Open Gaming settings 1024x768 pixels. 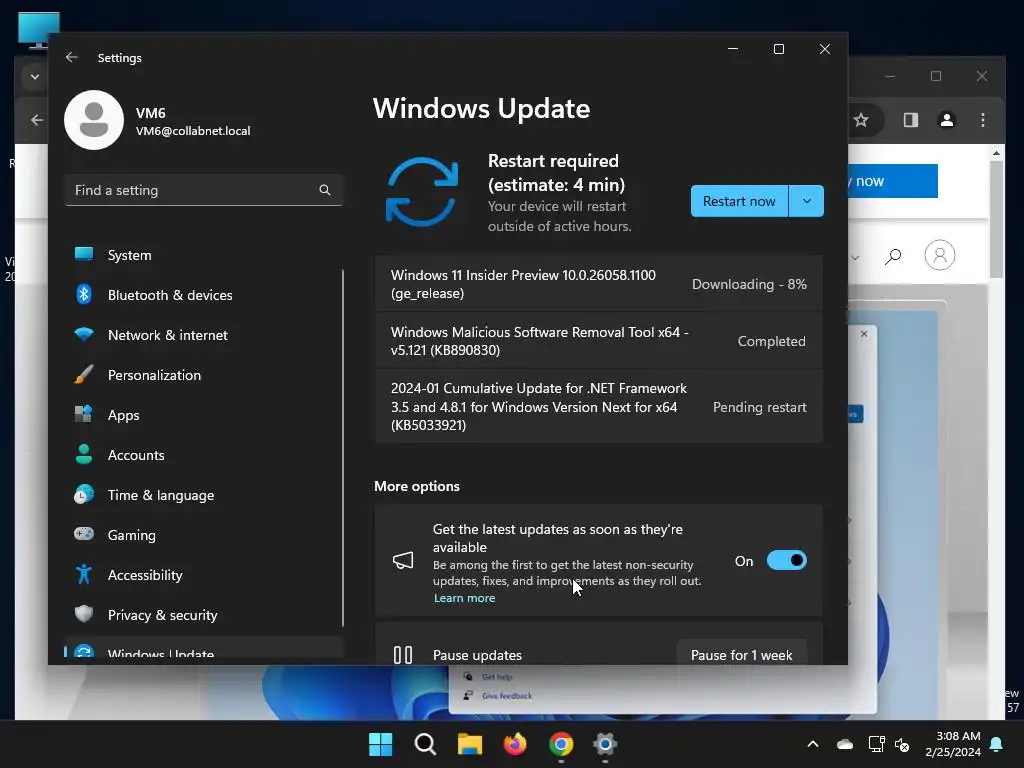coord(202,535)
